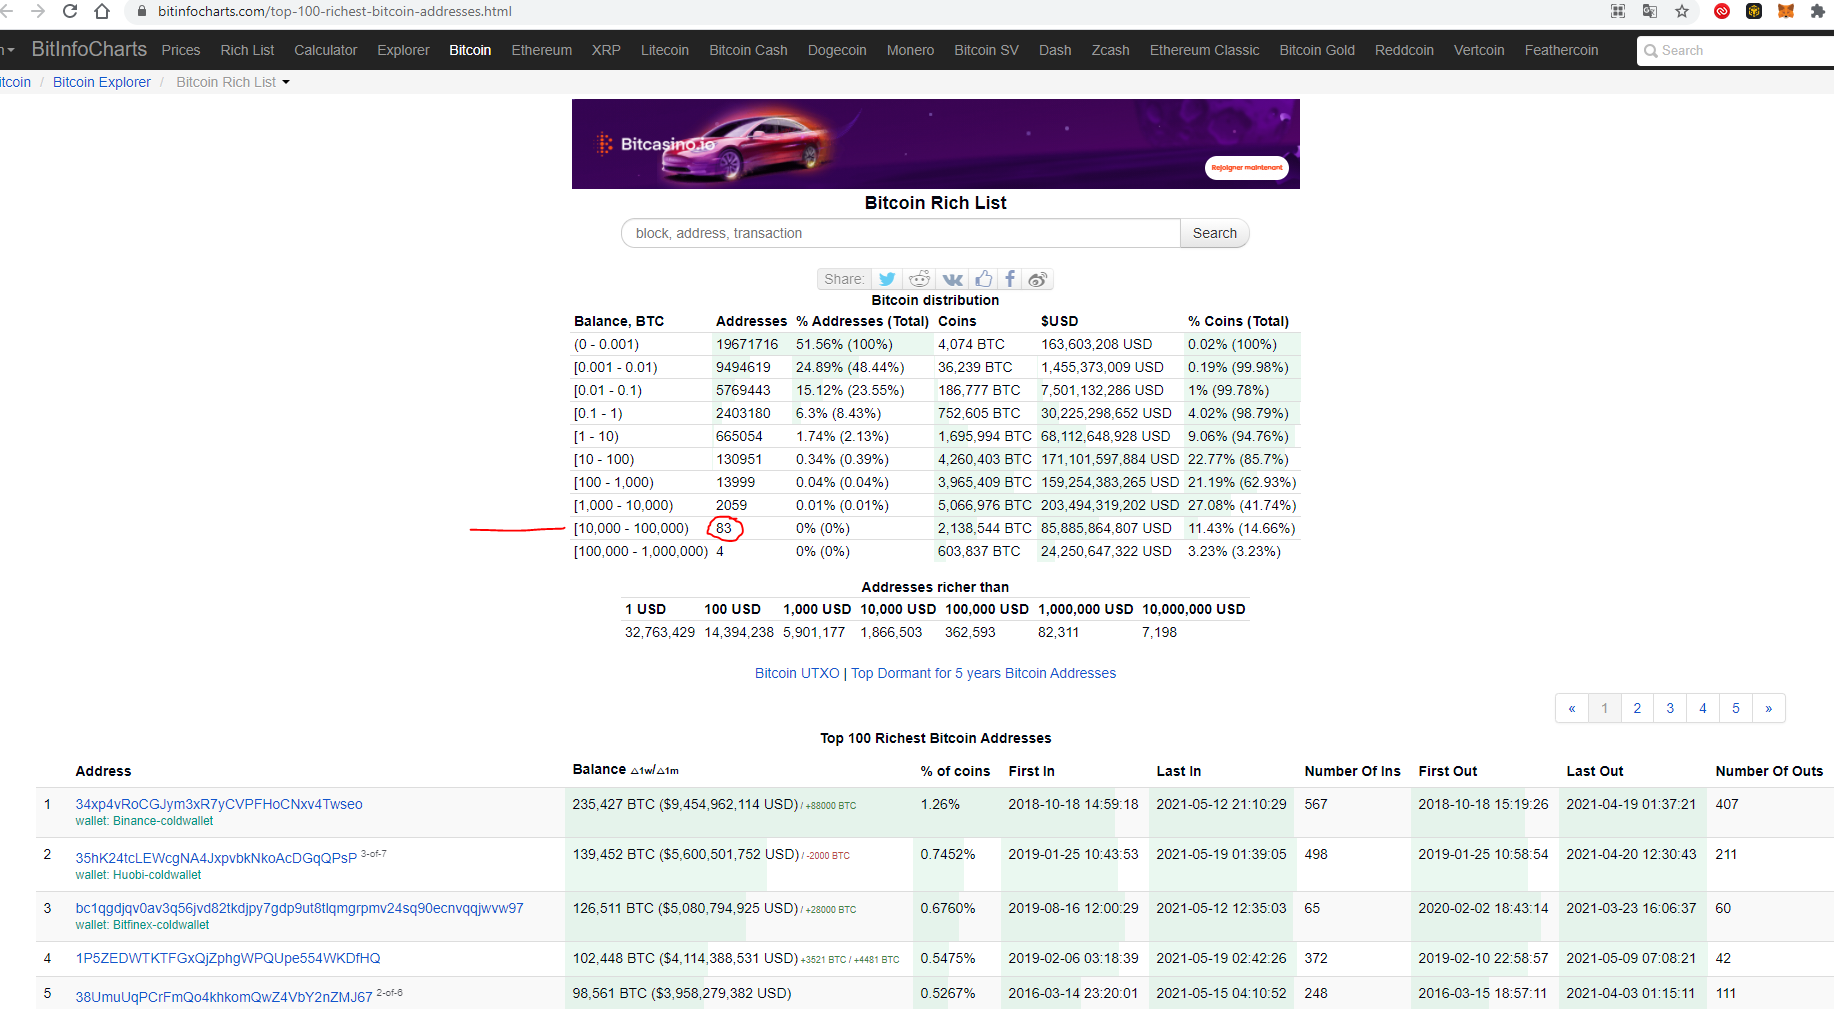Focus the block, address, transaction field
This screenshot has height=1009, width=1834.
coord(900,233)
